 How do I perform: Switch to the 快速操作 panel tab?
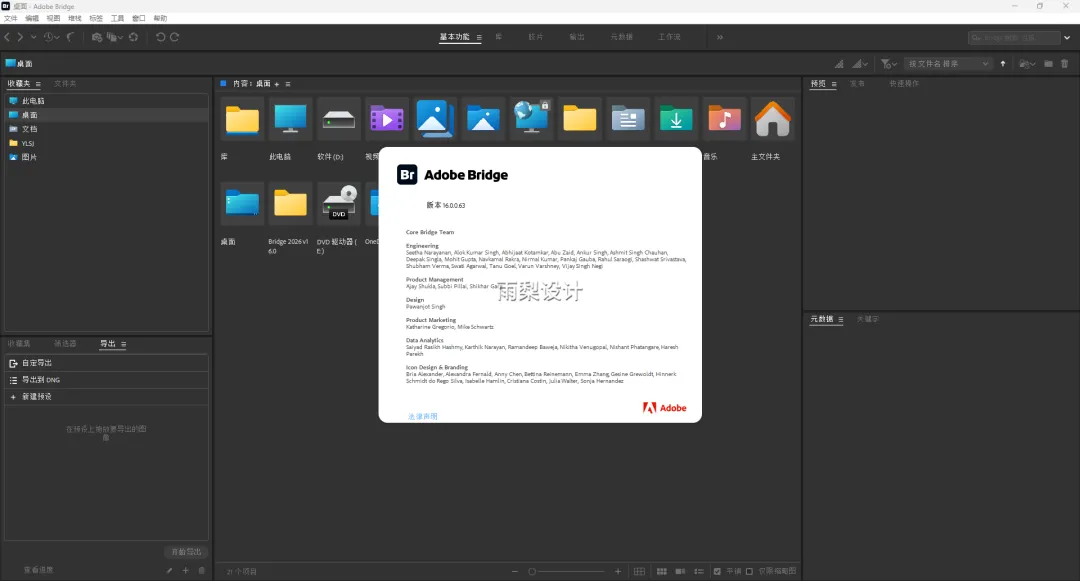tap(904, 83)
